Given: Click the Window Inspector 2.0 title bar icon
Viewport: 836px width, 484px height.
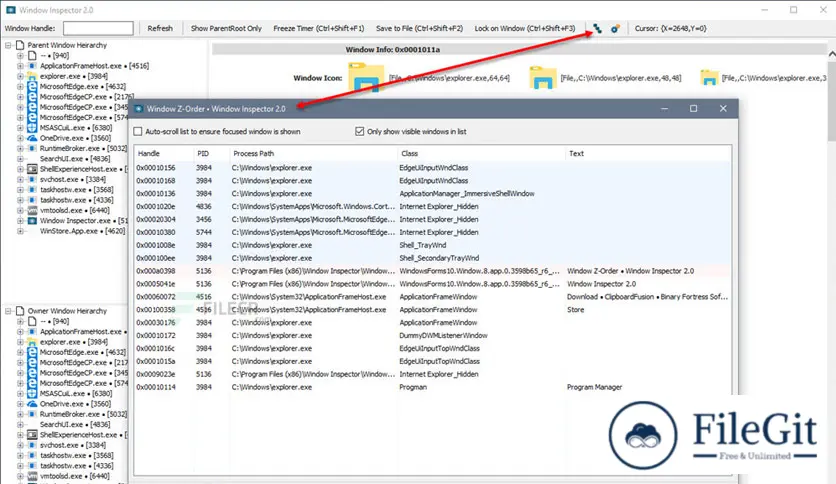Looking at the screenshot, I should click(x=10, y=10).
